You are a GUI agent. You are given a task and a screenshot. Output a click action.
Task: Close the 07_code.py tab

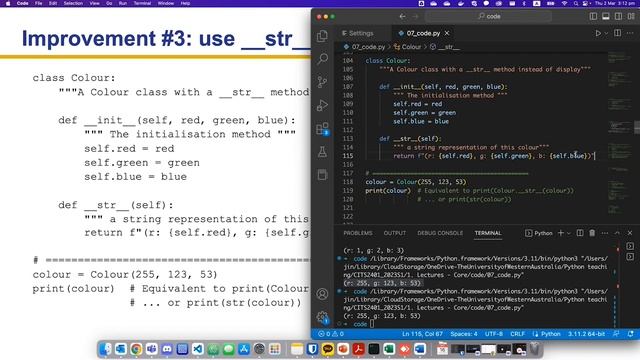pos(447,33)
